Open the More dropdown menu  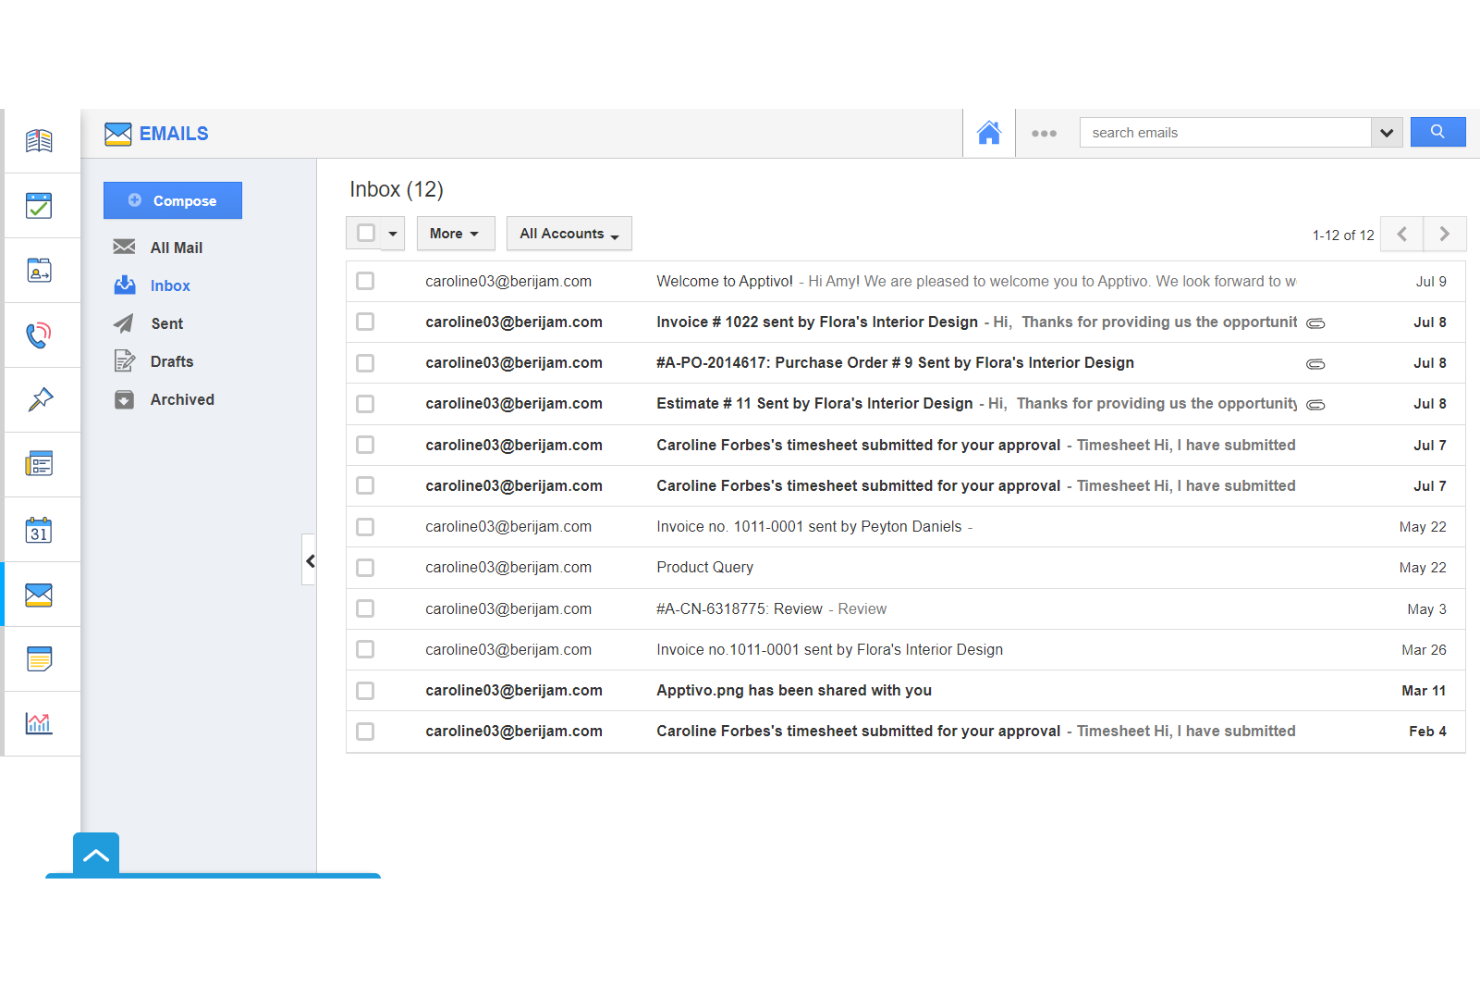pos(456,233)
